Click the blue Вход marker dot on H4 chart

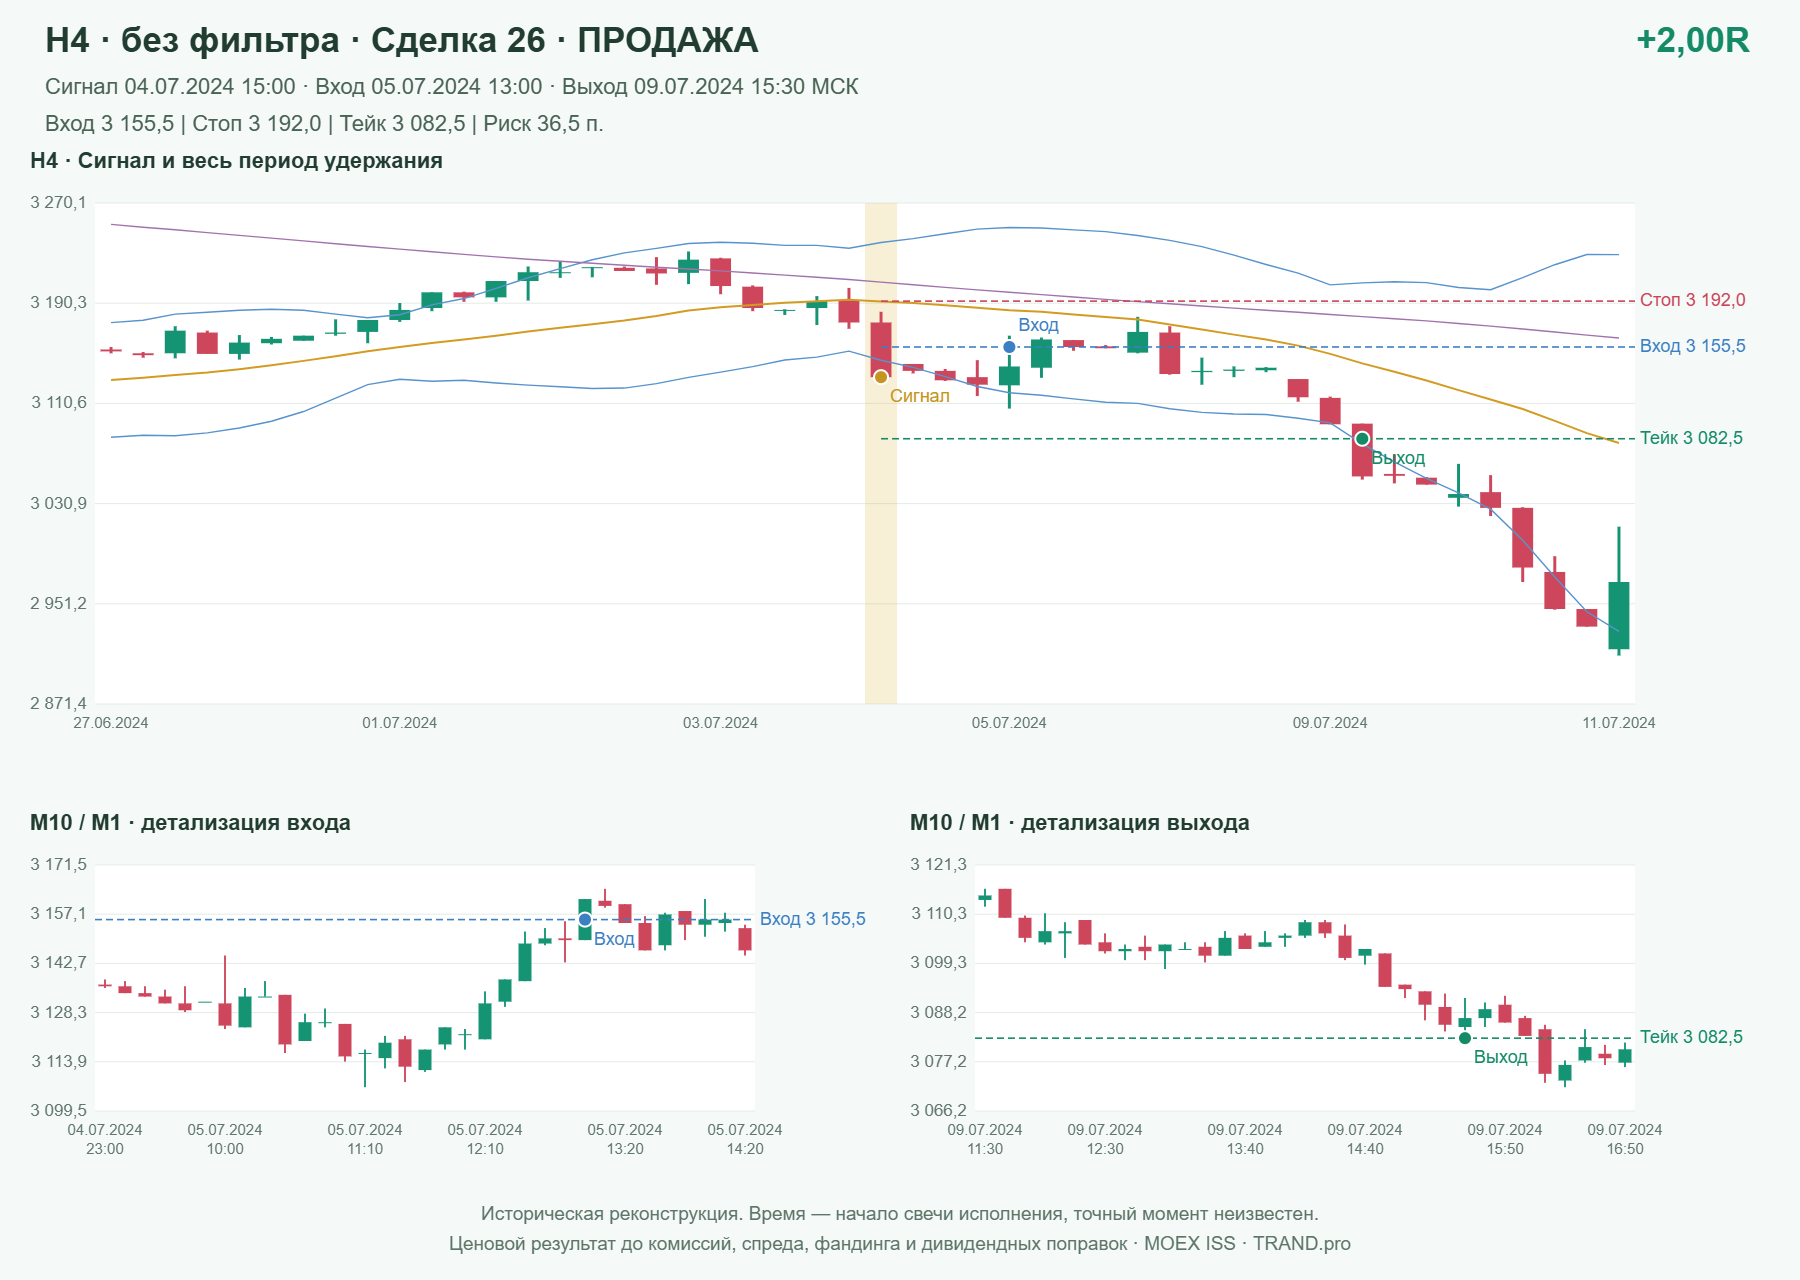point(1009,347)
